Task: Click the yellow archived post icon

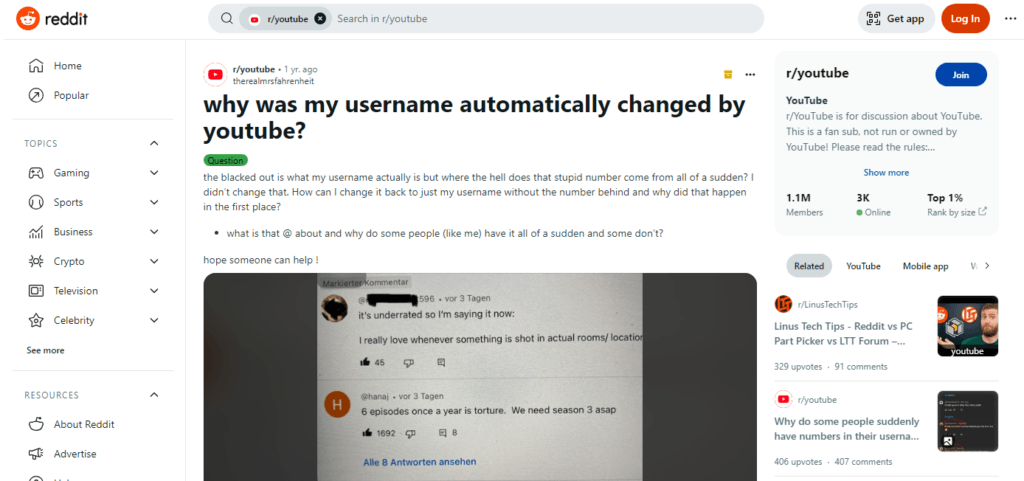Action: pos(728,74)
